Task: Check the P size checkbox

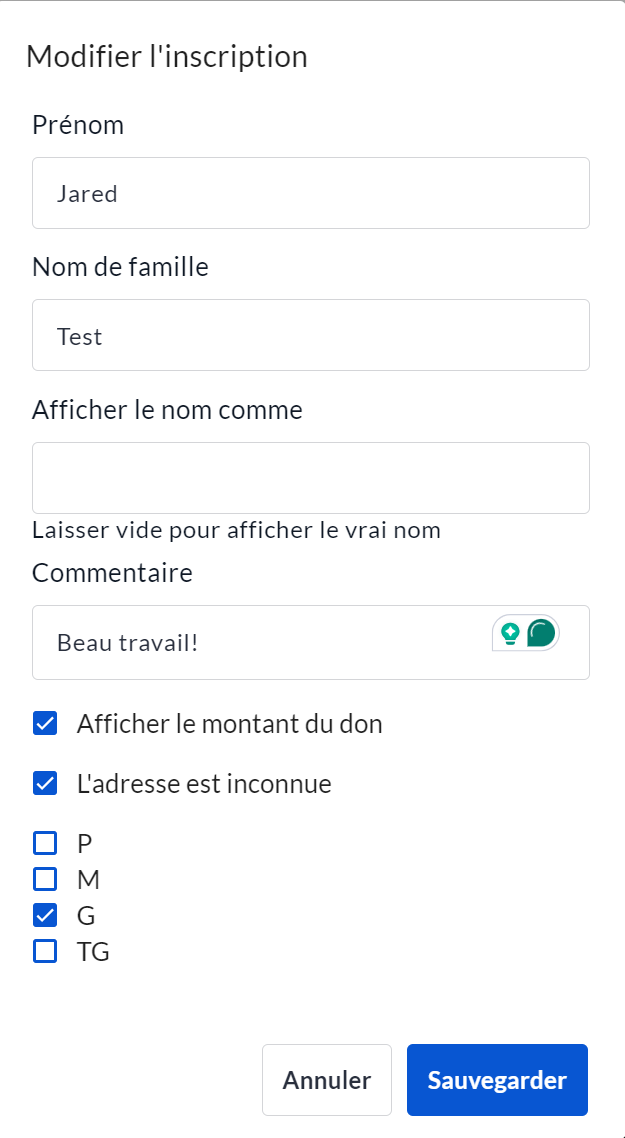Action: (45, 843)
